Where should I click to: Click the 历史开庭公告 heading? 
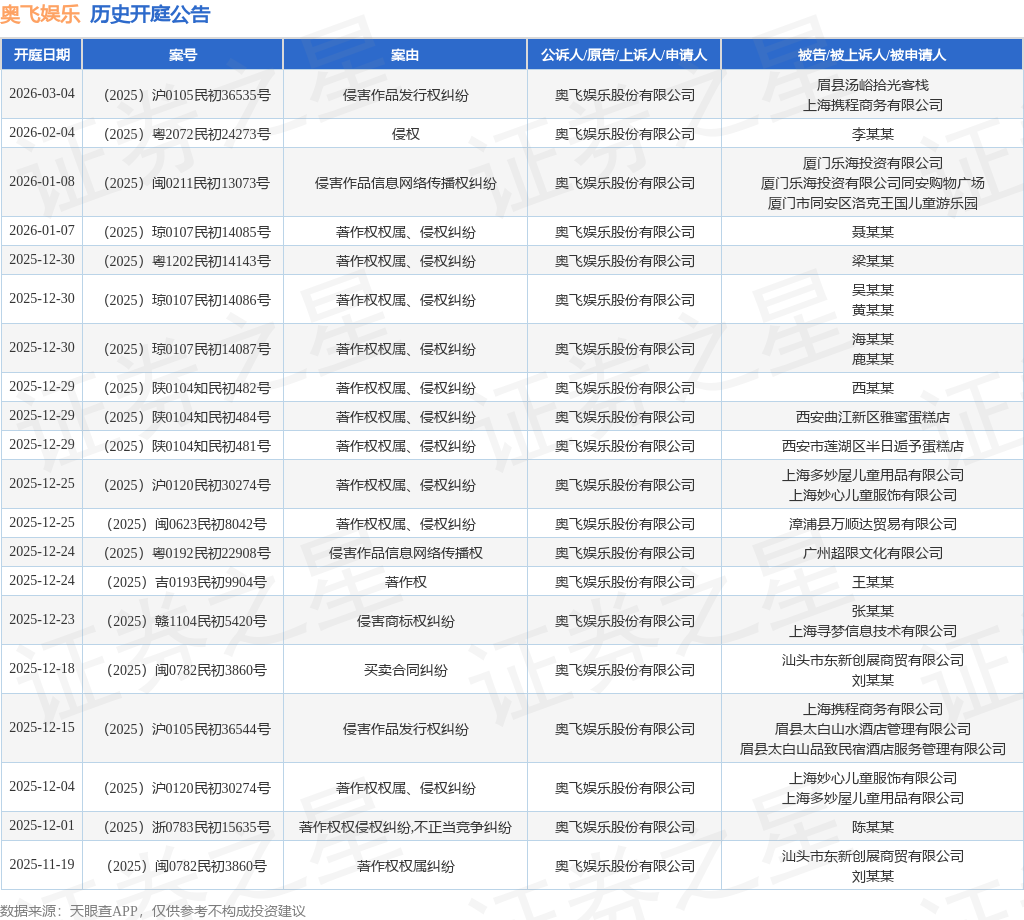click(150, 14)
